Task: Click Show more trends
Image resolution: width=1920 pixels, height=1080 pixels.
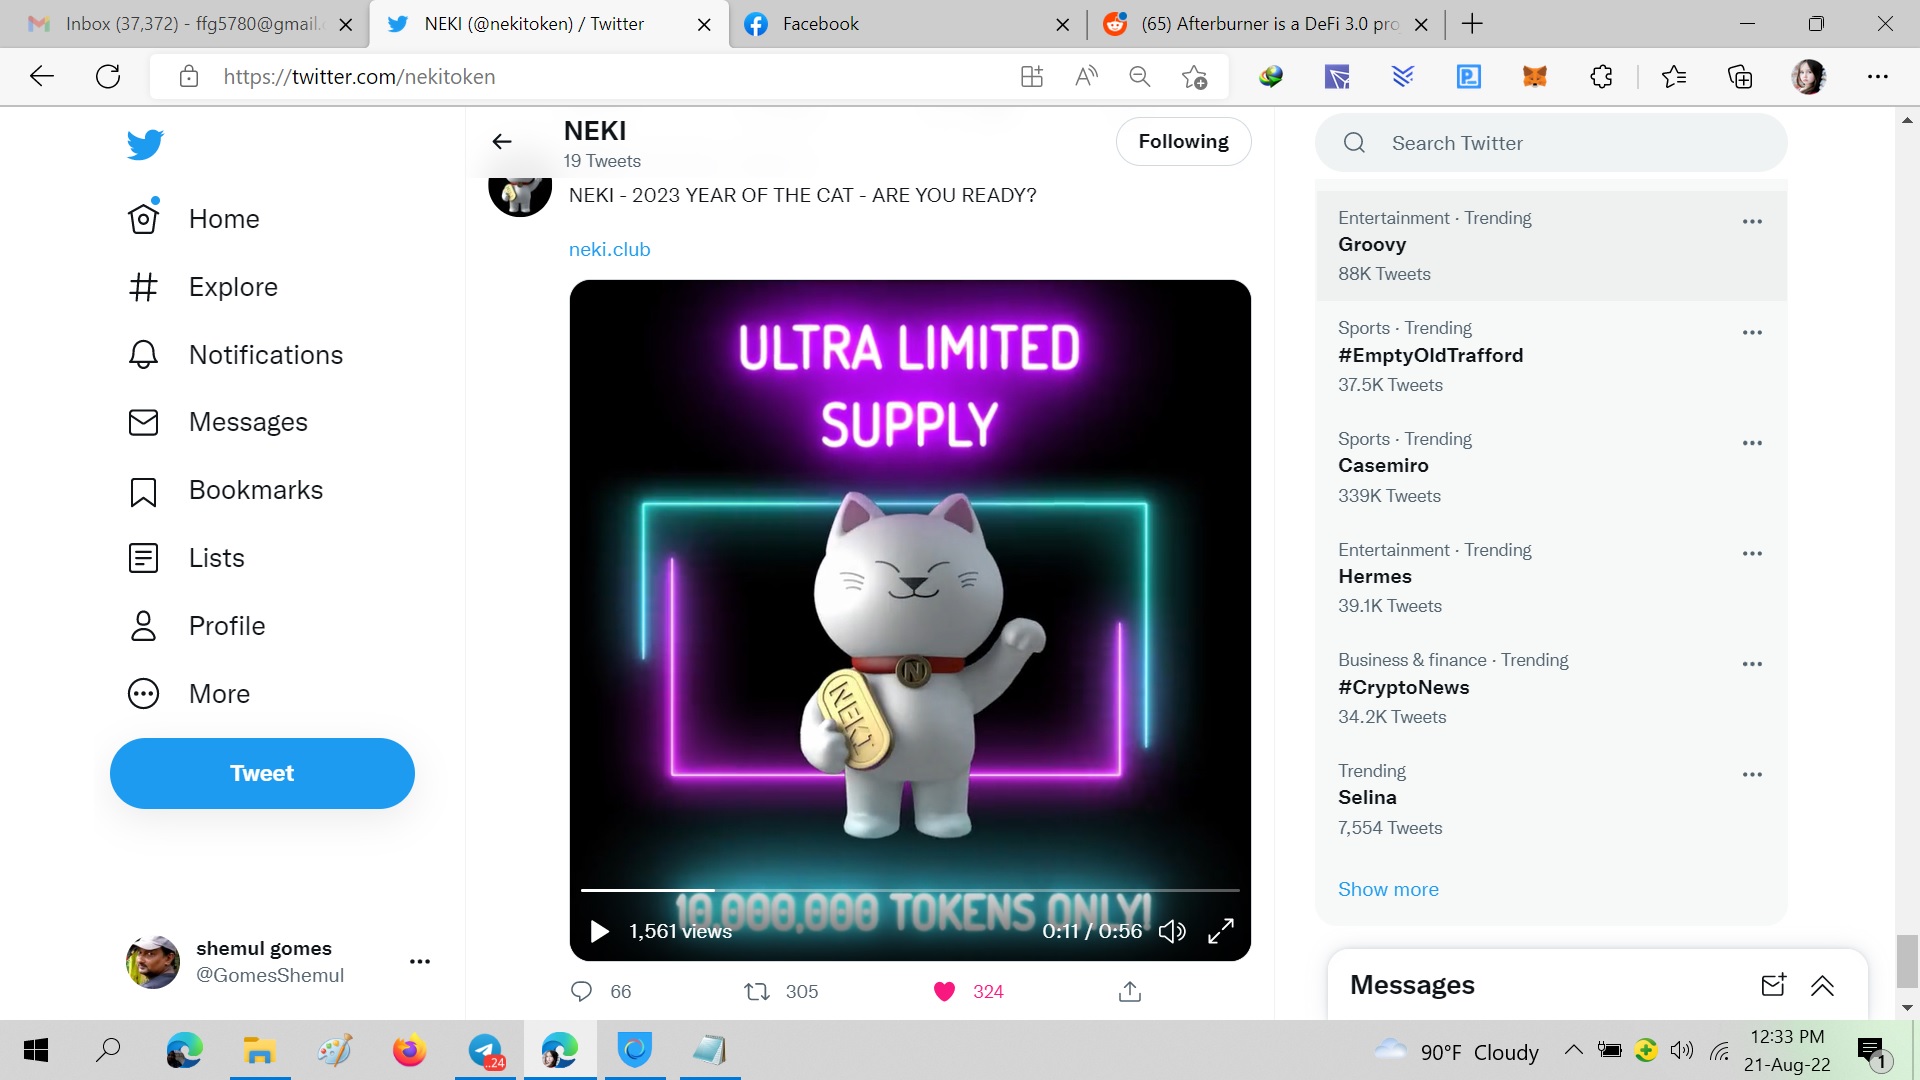Action: 1388,889
